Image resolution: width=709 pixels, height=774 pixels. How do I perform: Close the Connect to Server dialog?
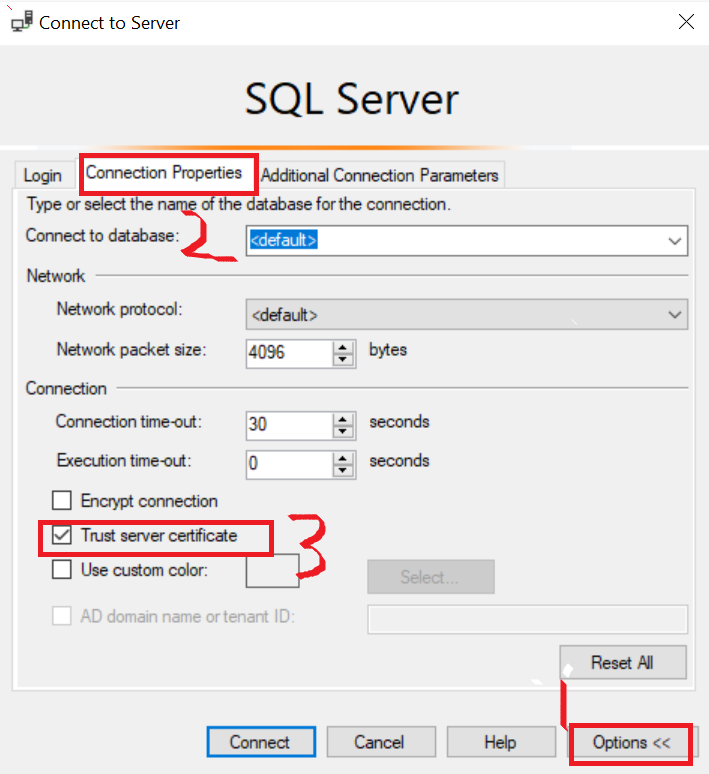point(686,22)
